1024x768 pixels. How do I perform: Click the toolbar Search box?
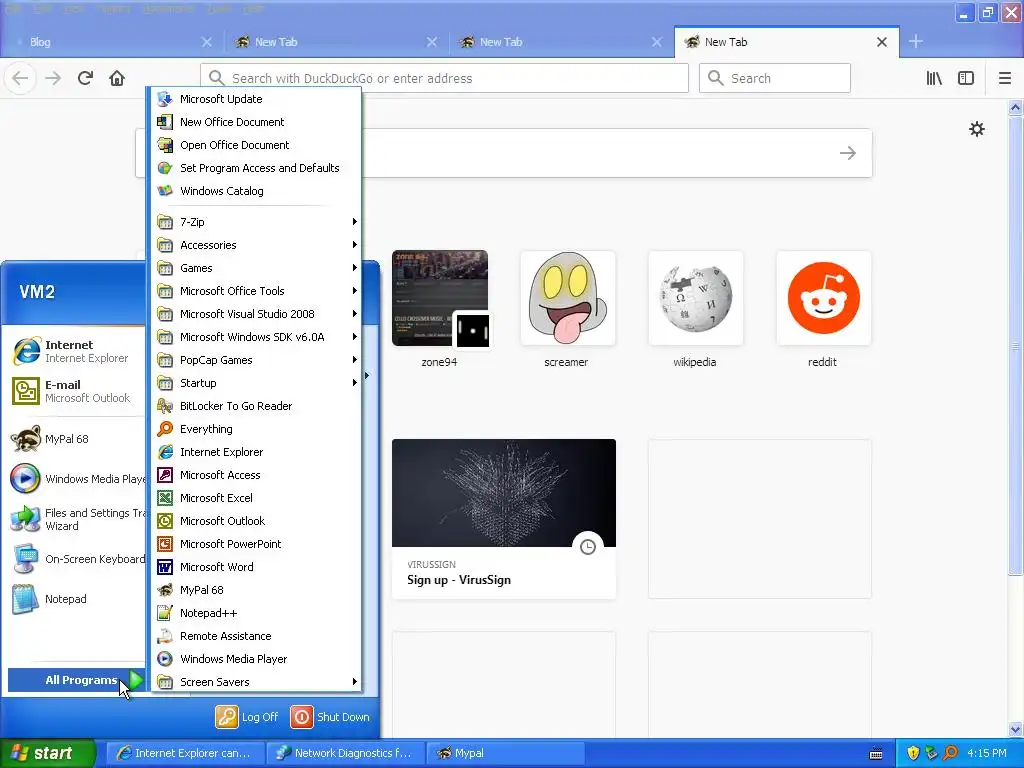pos(775,78)
